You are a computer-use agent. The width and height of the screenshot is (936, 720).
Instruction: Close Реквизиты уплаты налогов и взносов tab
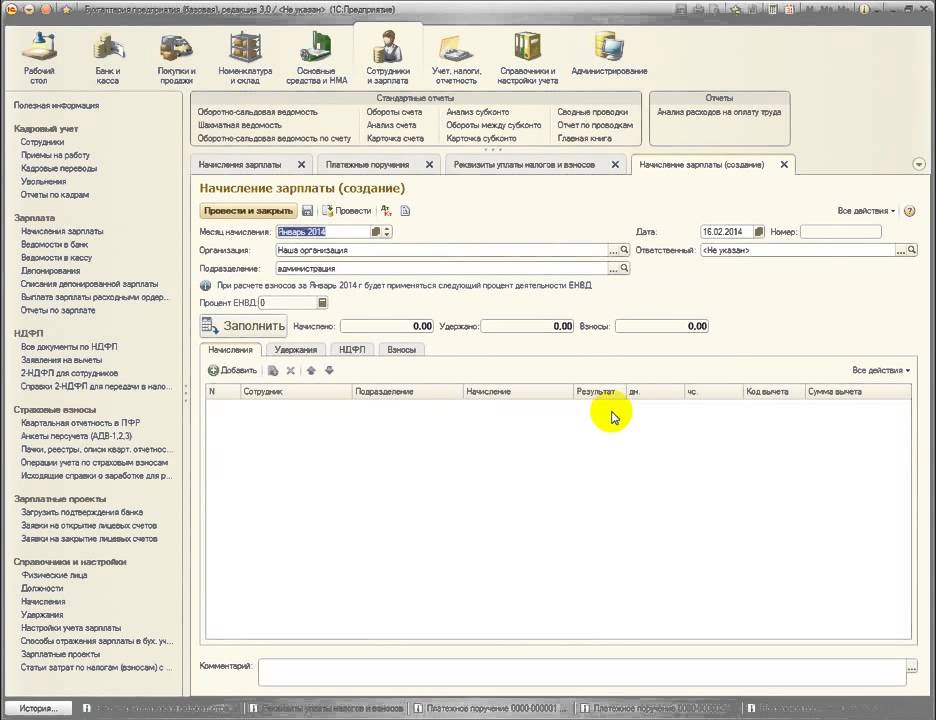(615, 164)
